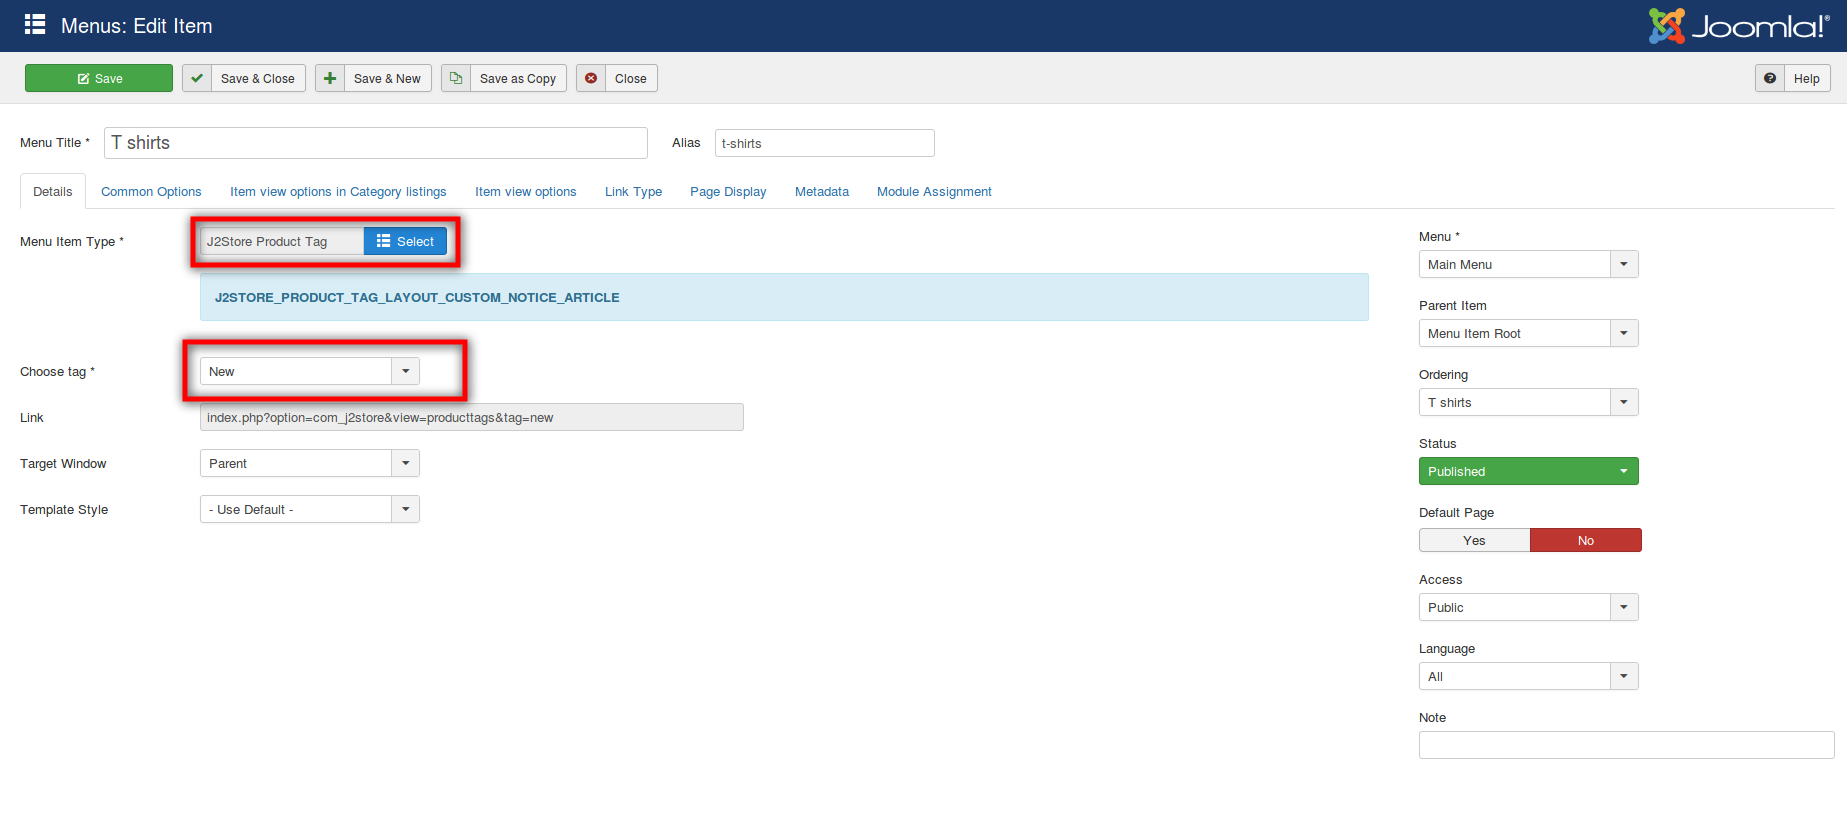Click the red X Close icon

pyautogui.click(x=591, y=78)
